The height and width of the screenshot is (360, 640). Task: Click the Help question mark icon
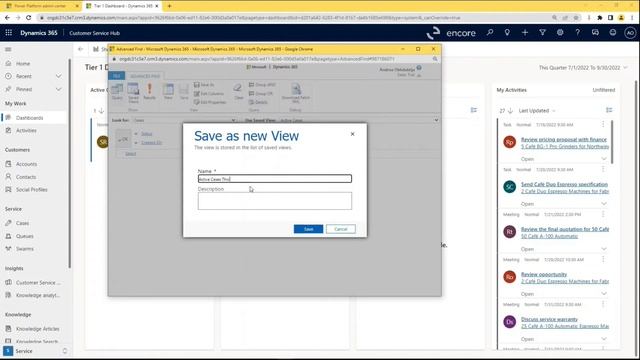[x=578, y=33]
